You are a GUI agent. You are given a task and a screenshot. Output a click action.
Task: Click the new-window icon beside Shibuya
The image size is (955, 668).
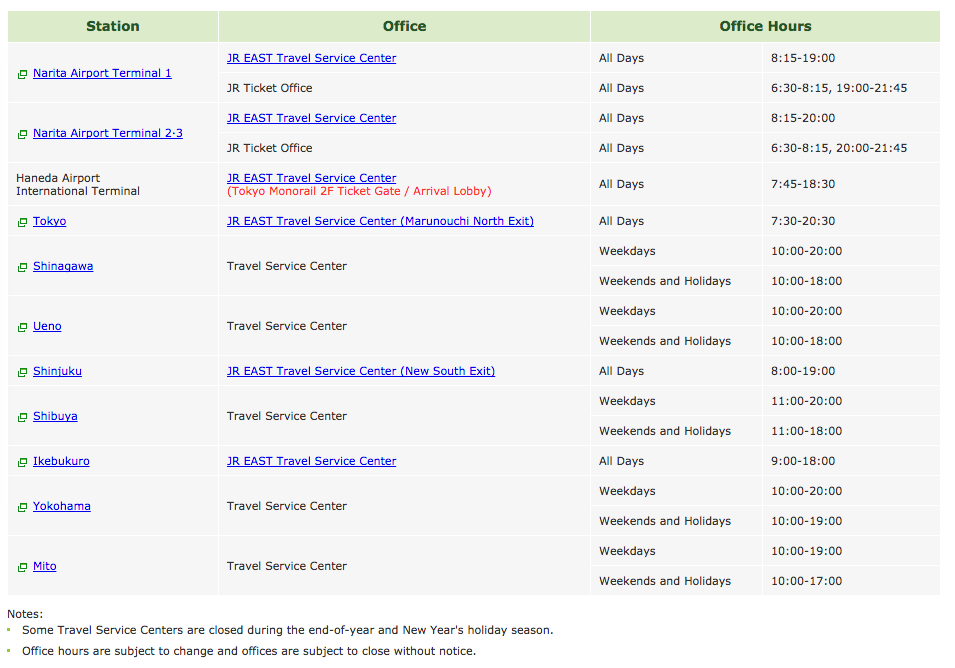(x=23, y=417)
